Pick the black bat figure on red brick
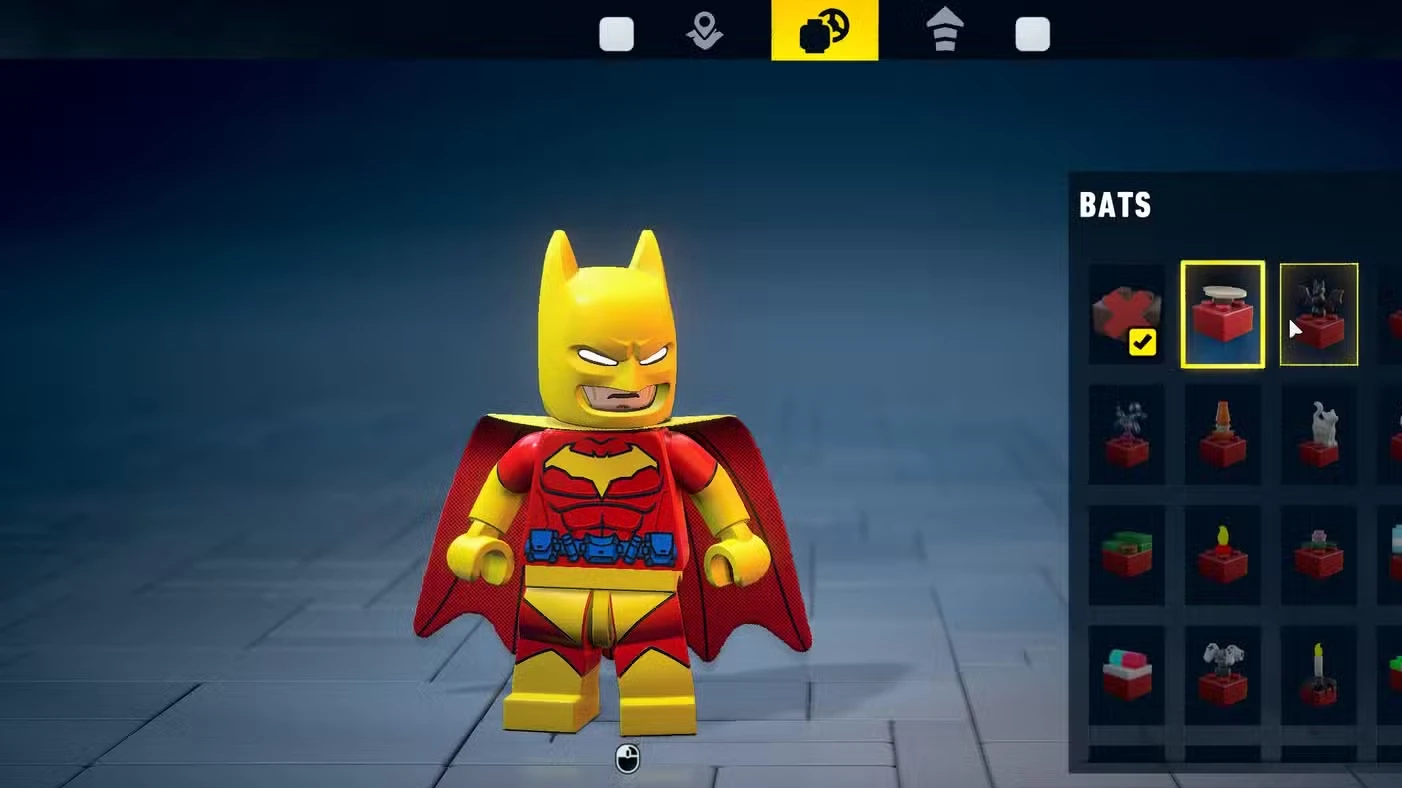The width and height of the screenshot is (1402, 788). pyautogui.click(x=1319, y=314)
